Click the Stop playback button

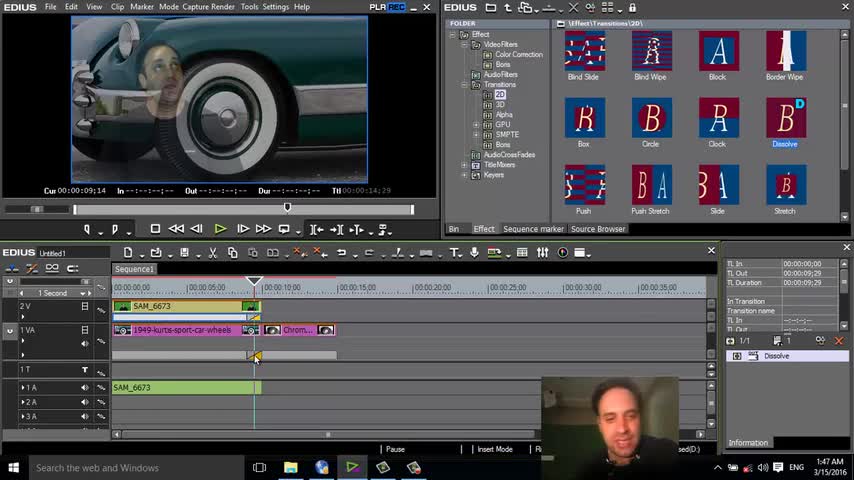155,229
